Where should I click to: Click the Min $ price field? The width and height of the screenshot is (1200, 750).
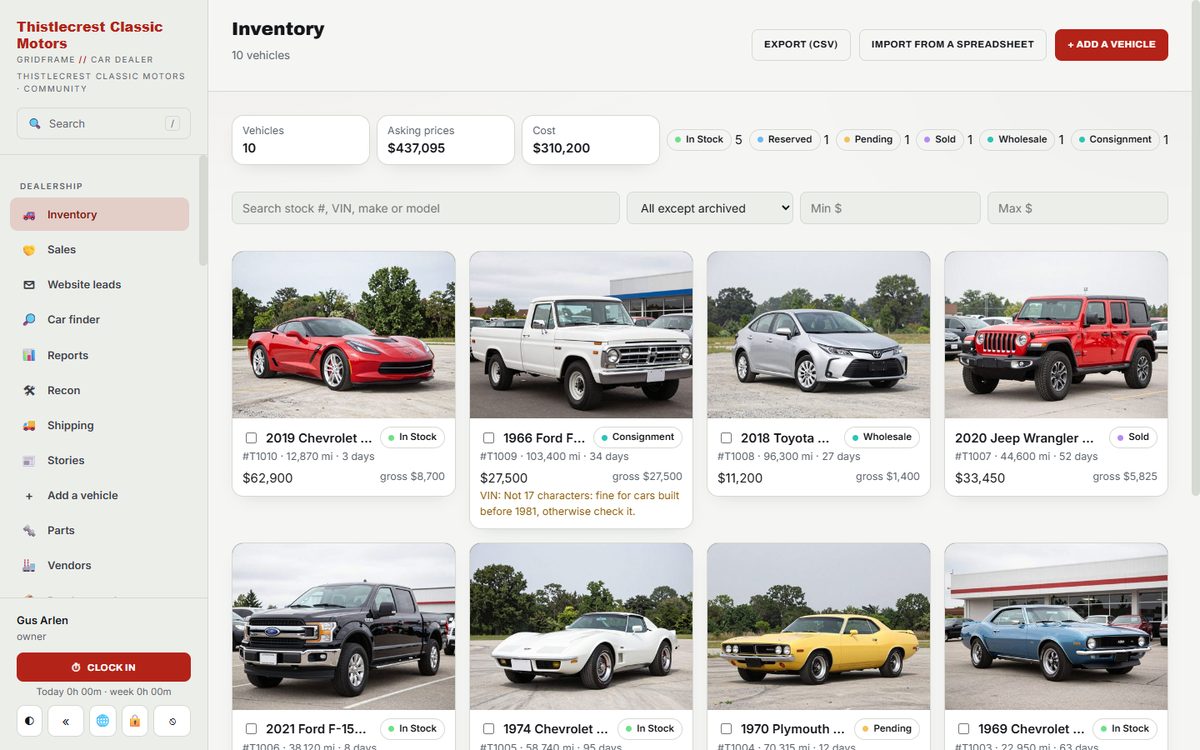tap(890, 208)
